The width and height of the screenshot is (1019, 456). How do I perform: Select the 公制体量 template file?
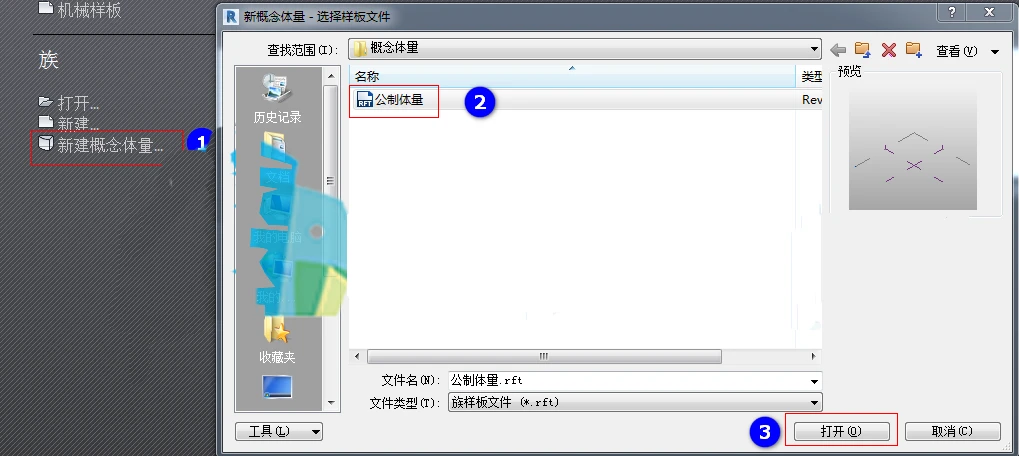pyautogui.click(x=398, y=99)
